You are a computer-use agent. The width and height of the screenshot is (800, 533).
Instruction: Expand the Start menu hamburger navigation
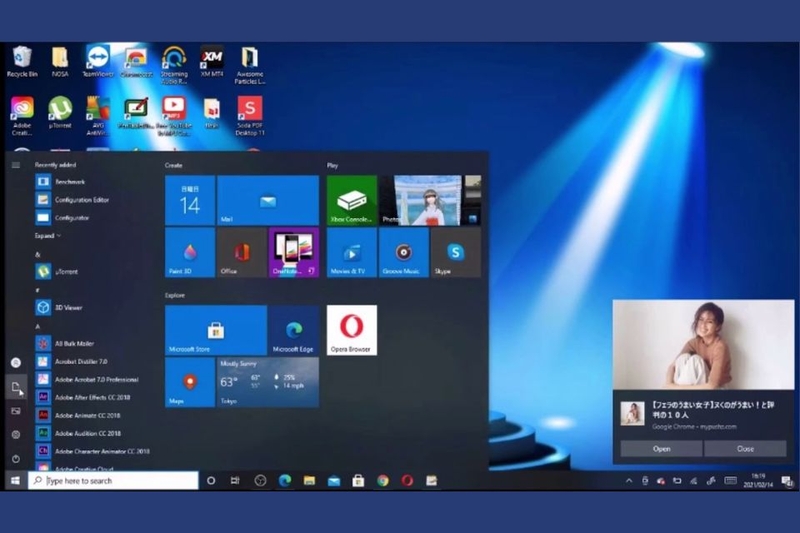pos(16,165)
